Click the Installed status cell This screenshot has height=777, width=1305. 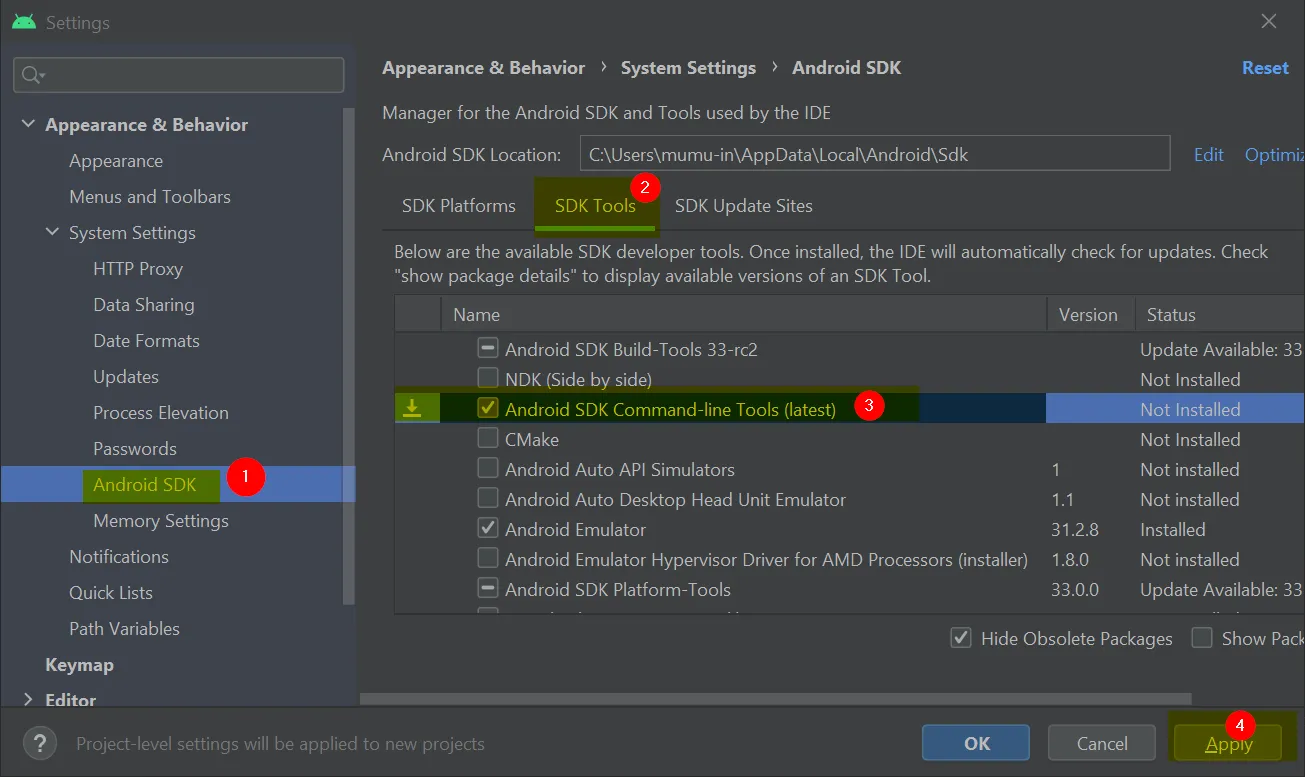point(1173,529)
